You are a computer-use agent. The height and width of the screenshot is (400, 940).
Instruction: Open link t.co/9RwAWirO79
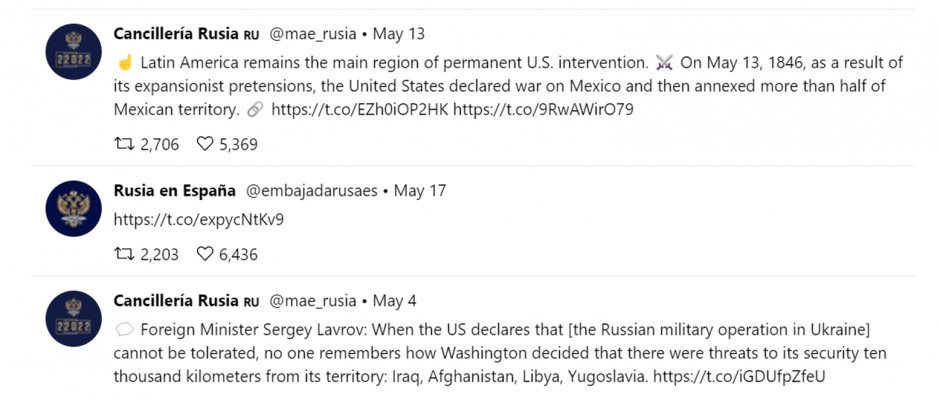pyautogui.click(x=543, y=110)
